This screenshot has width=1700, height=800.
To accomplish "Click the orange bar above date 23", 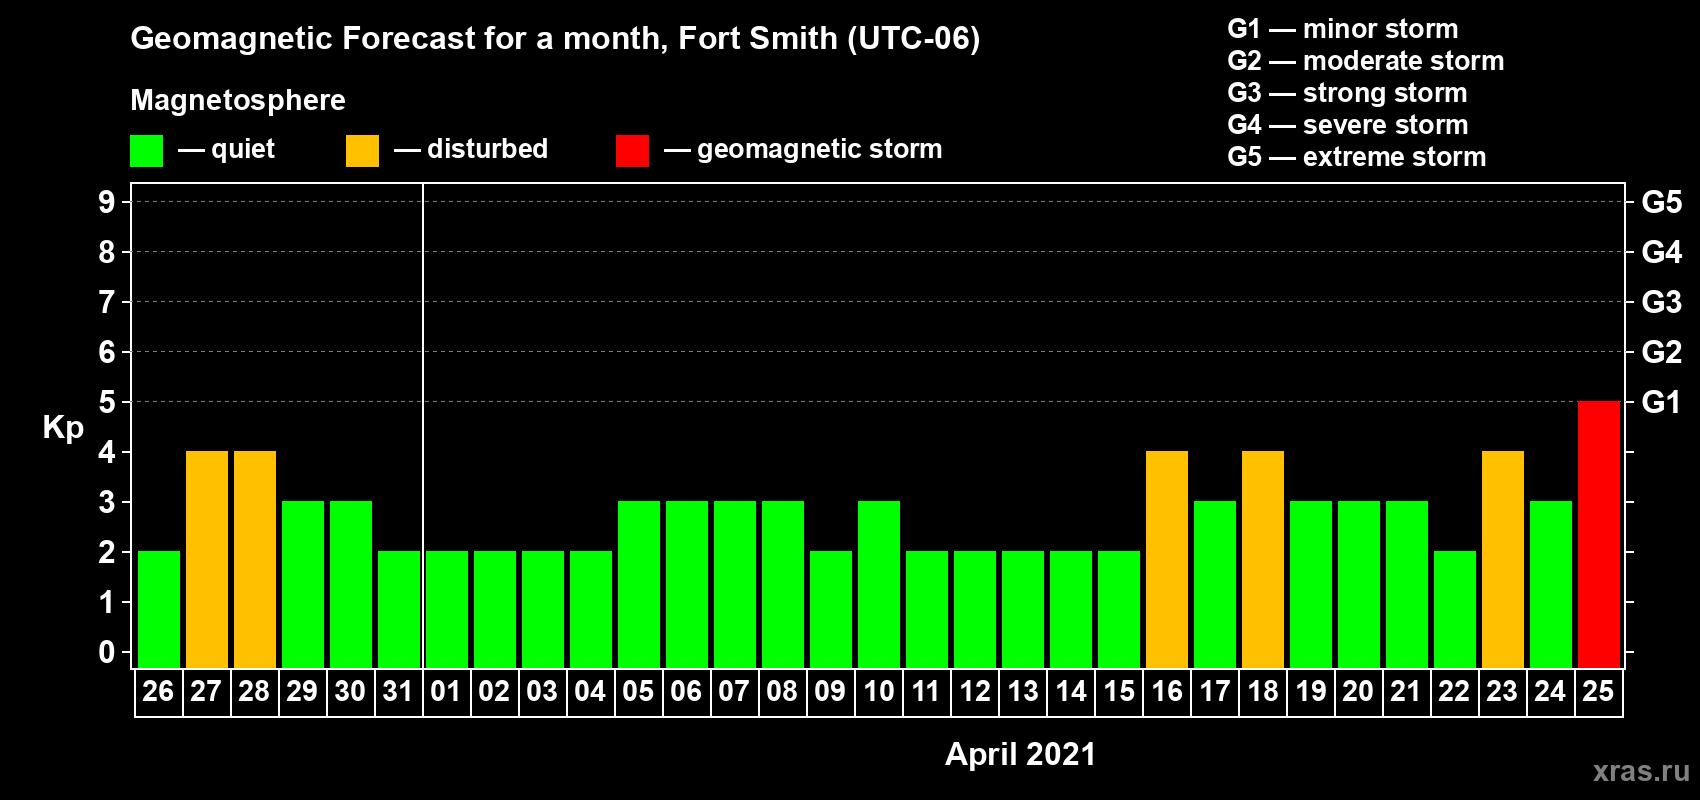I will [x=1502, y=559].
